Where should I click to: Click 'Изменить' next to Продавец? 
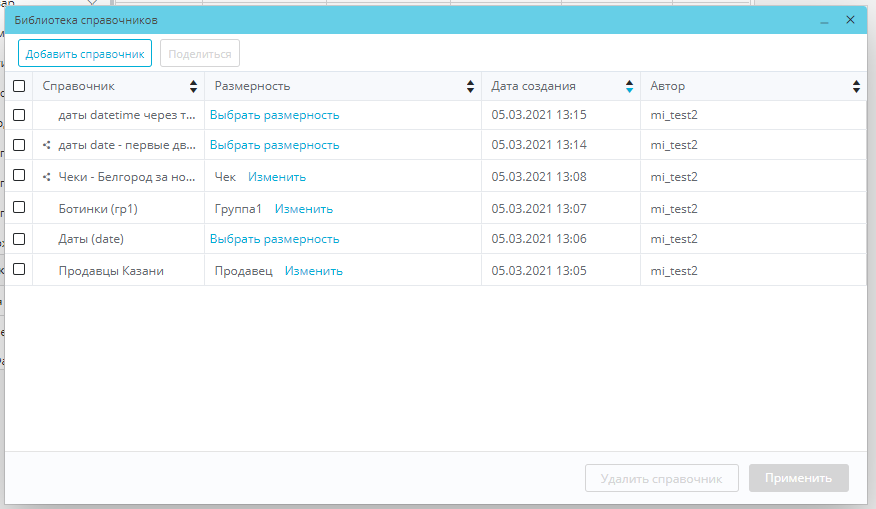[313, 271]
